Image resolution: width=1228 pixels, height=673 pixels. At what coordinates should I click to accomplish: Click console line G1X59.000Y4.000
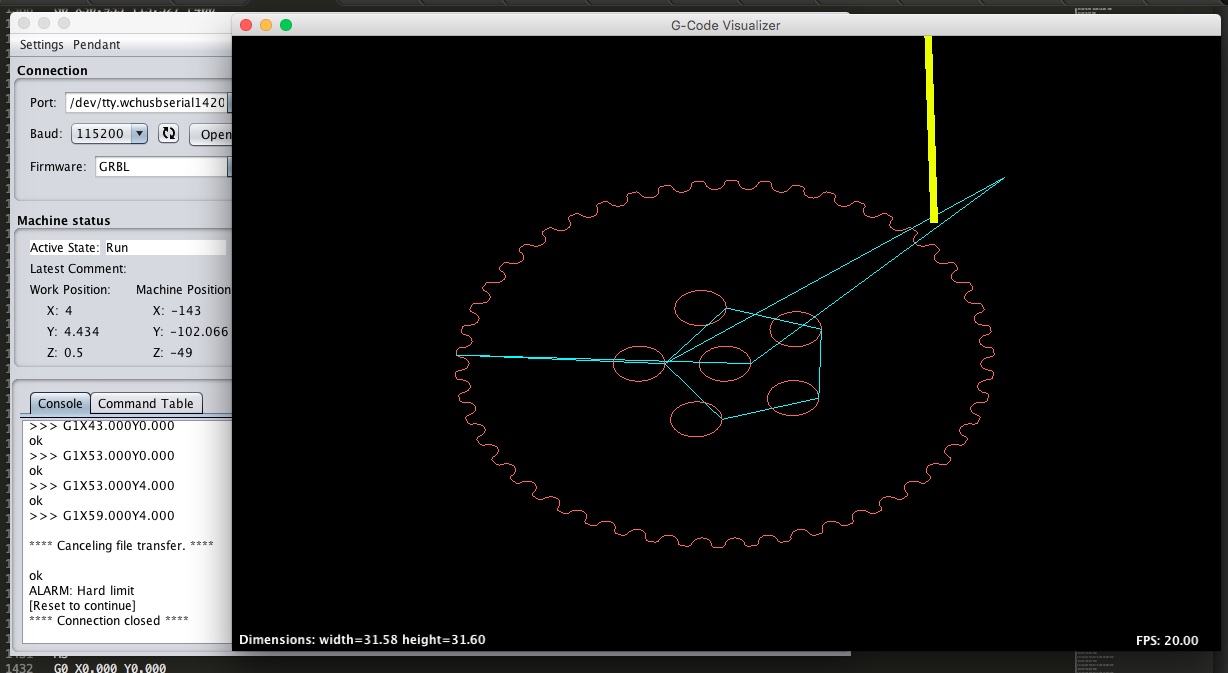click(102, 516)
